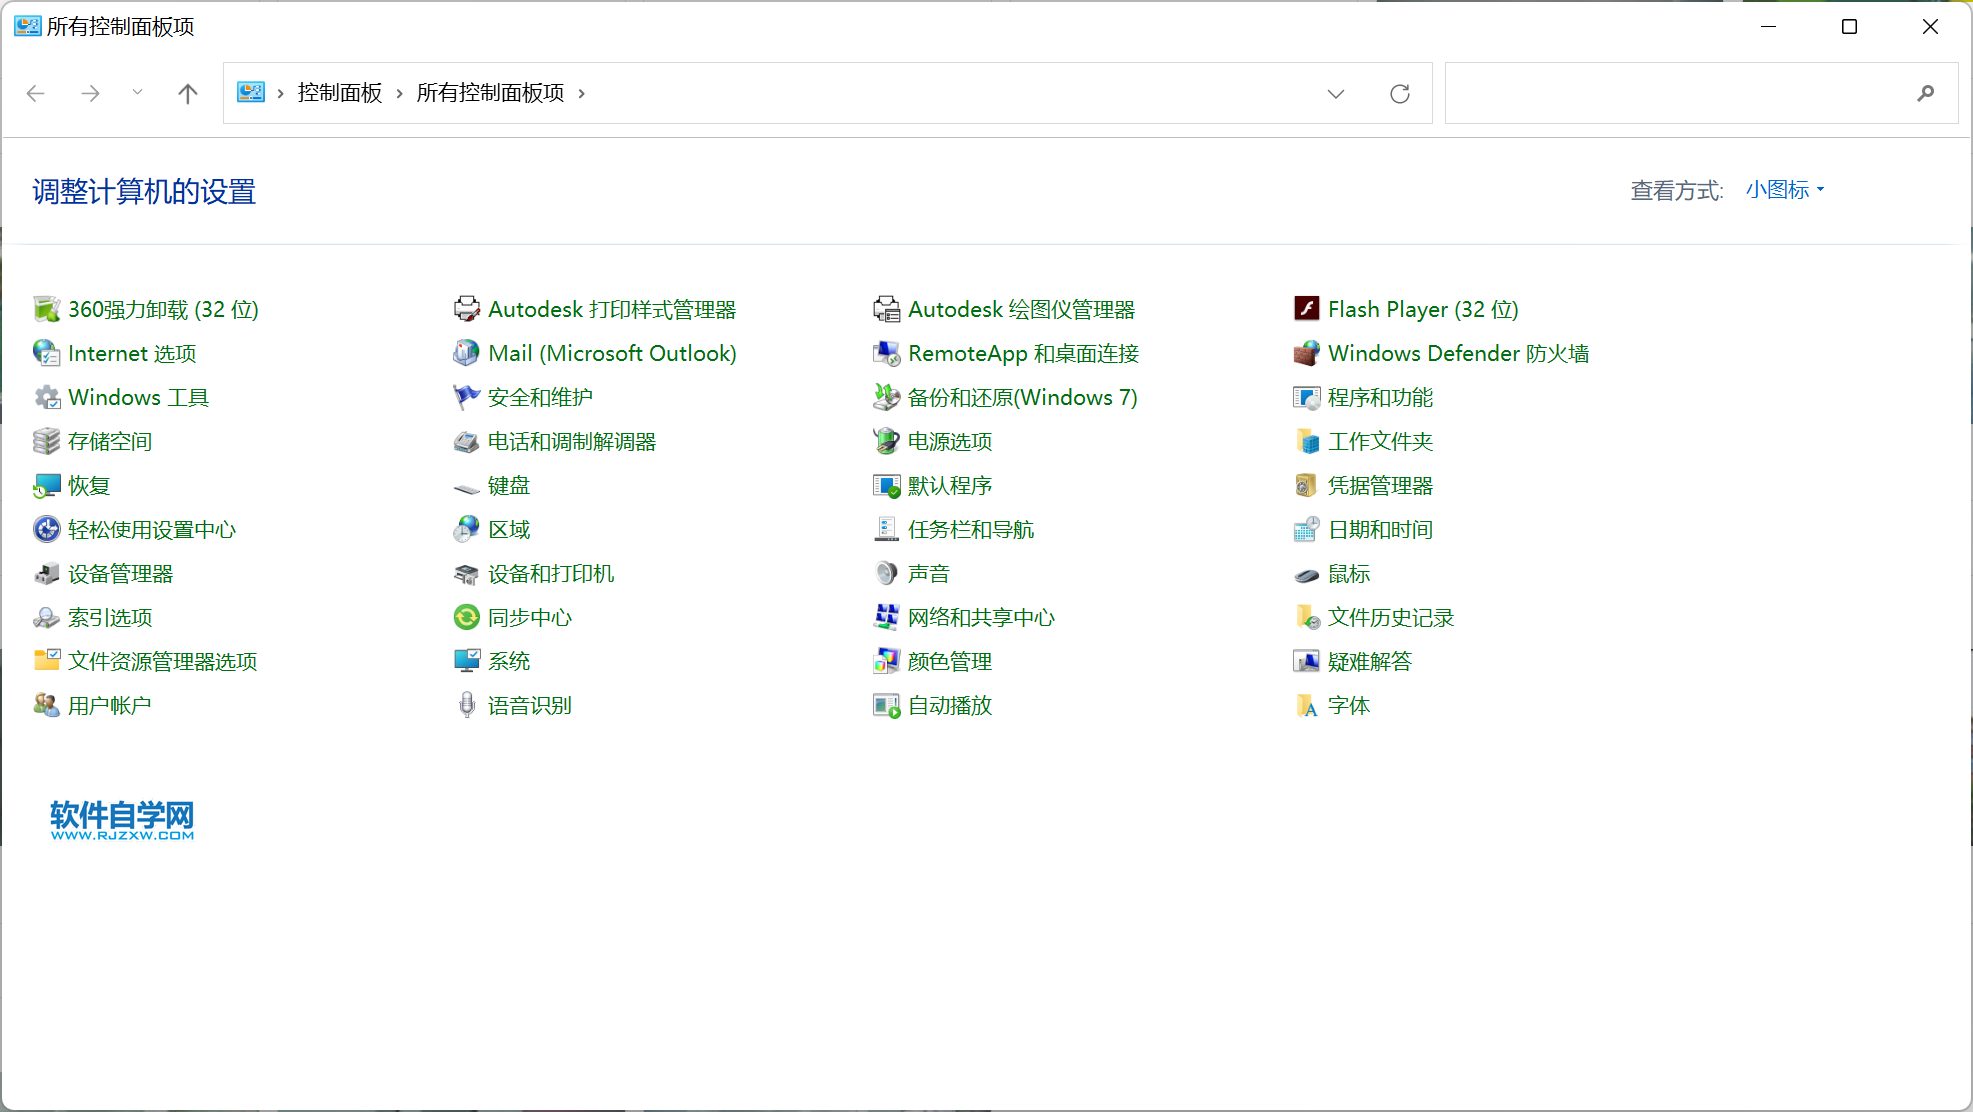1973x1112 pixels.
Task: Expand the address bar history dropdown
Action: [x=1336, y=94]
